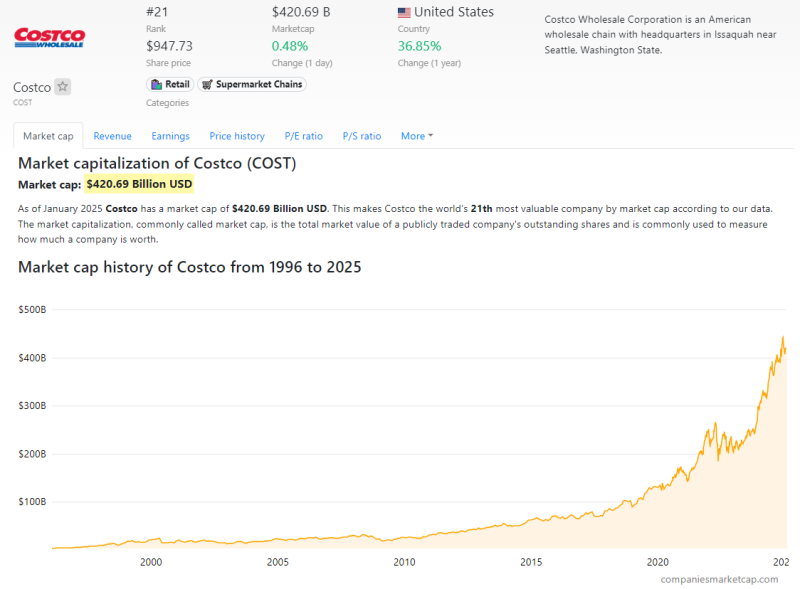This screenshot has width=800, height=589.
Task: Click the chart peak near 2025
Action: click(x=782, y=338)
